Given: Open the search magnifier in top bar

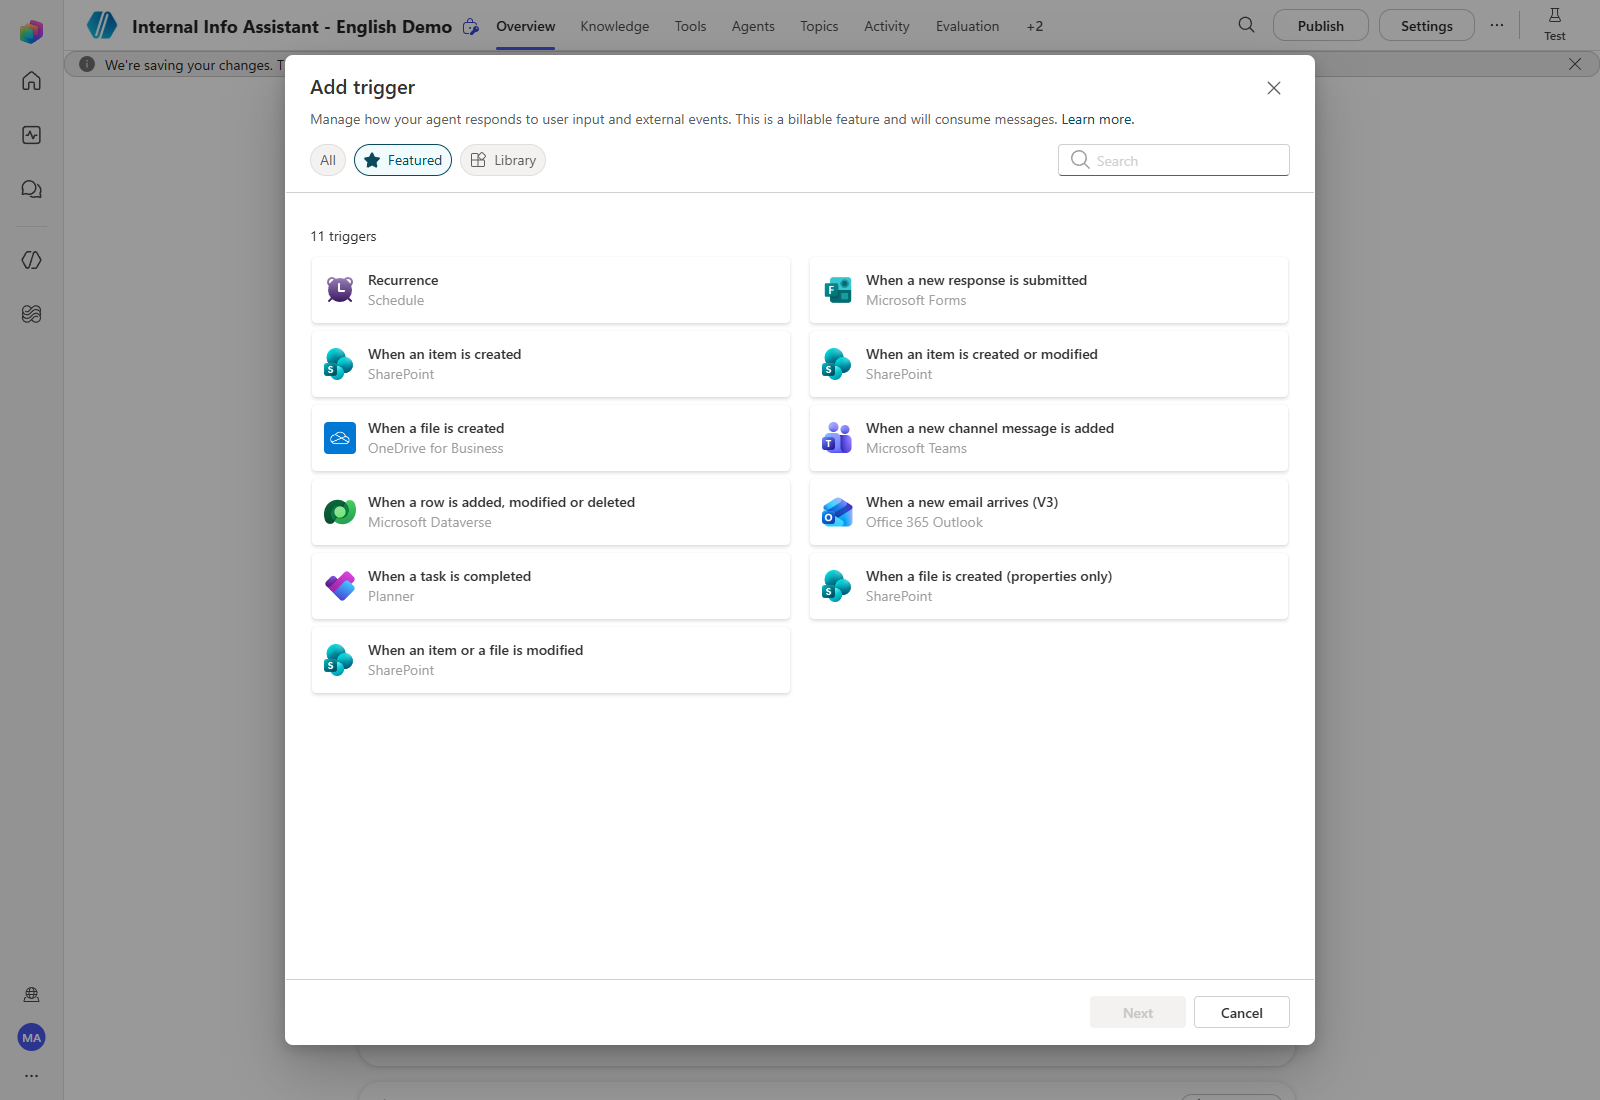Looking at the screenshot, I should (1246, 25).
